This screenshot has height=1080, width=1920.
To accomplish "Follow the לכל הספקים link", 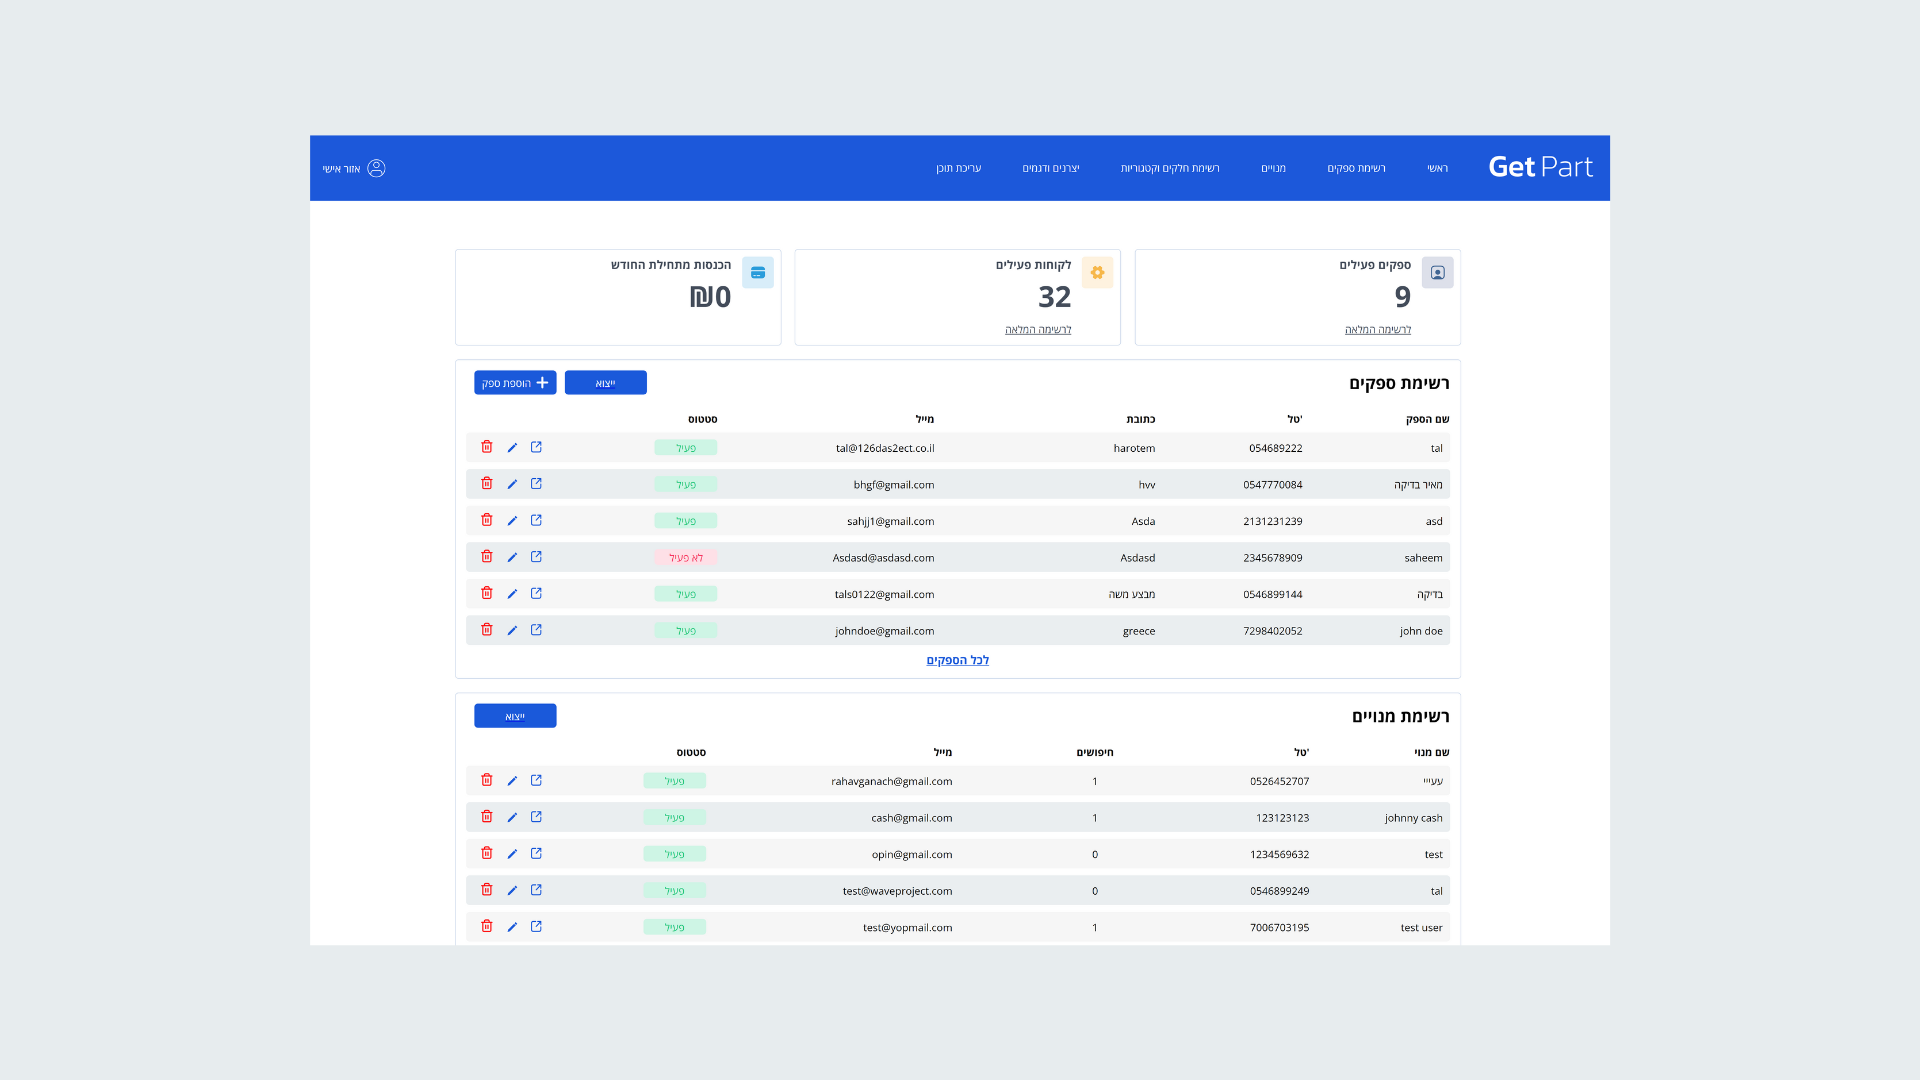I will click(x=957, y=660).
